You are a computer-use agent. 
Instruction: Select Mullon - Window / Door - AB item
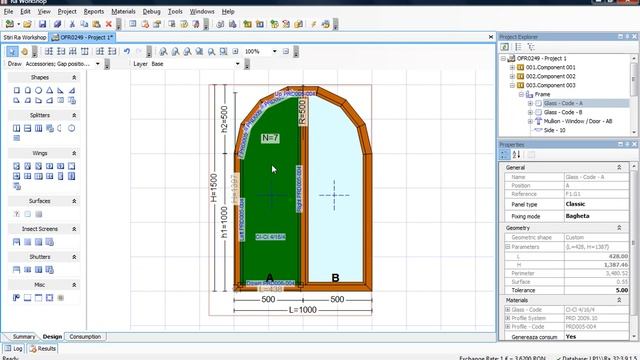[578, 121]
